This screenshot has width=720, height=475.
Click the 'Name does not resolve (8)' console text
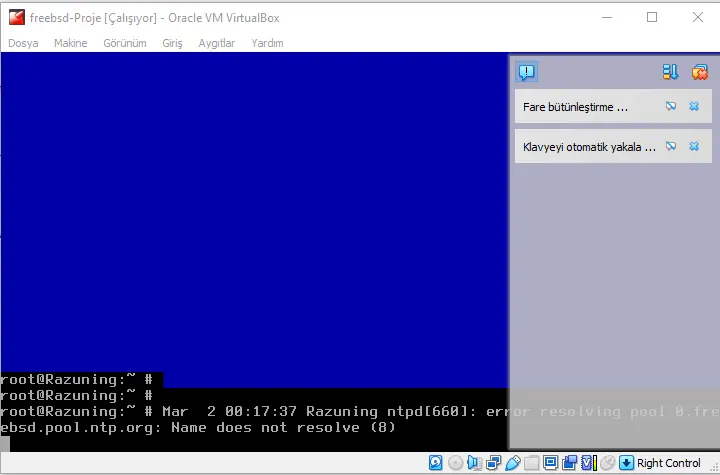coord(283,428)
